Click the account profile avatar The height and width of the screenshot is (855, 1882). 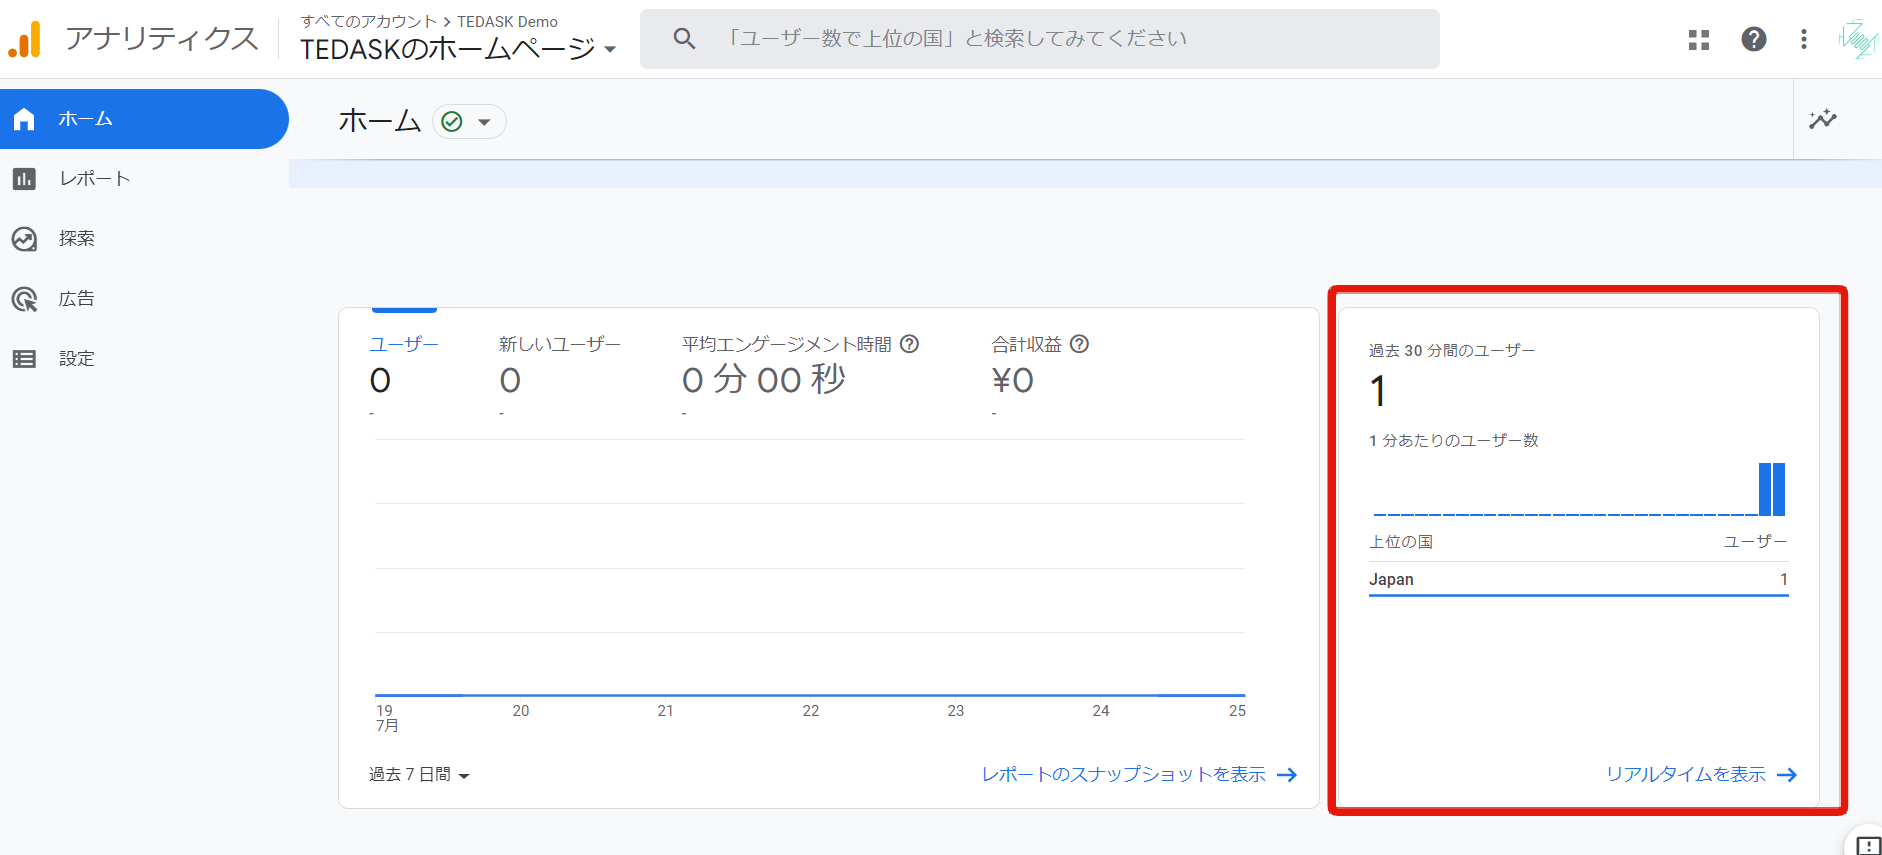tap(1858, 39)
